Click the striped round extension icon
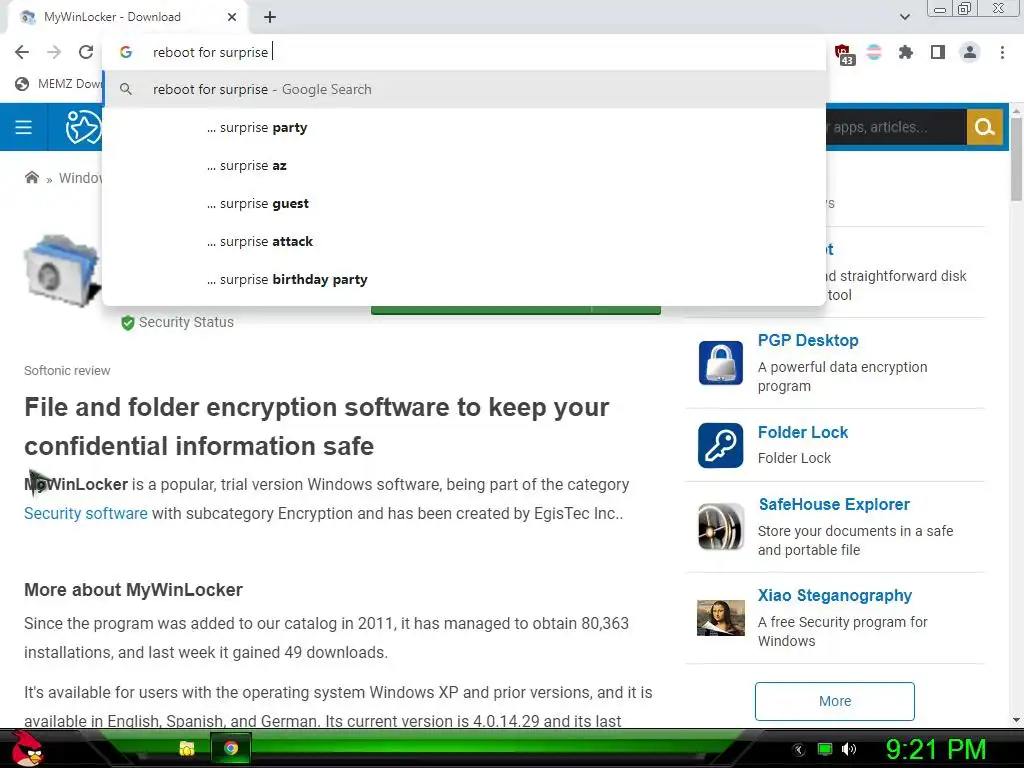Viewport: 1024px width, 768px height. pyautogui.click(x=874, y=52)
